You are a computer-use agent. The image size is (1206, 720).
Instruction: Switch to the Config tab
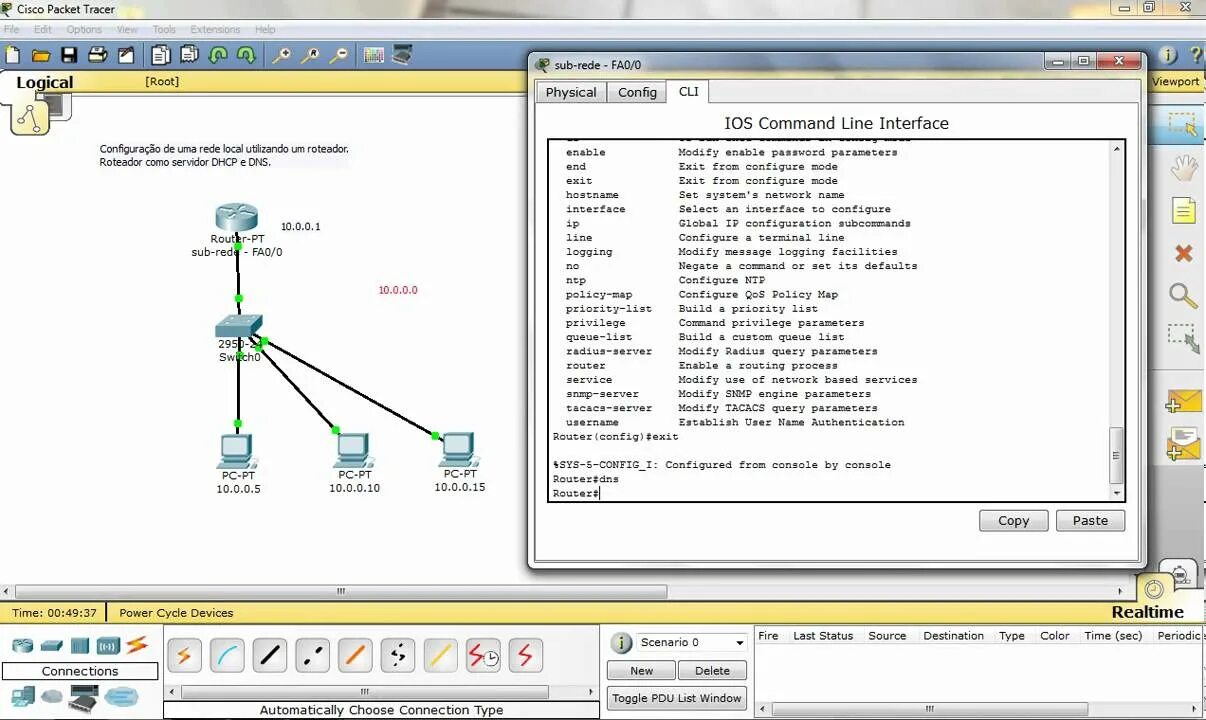(x=637, y=92)
